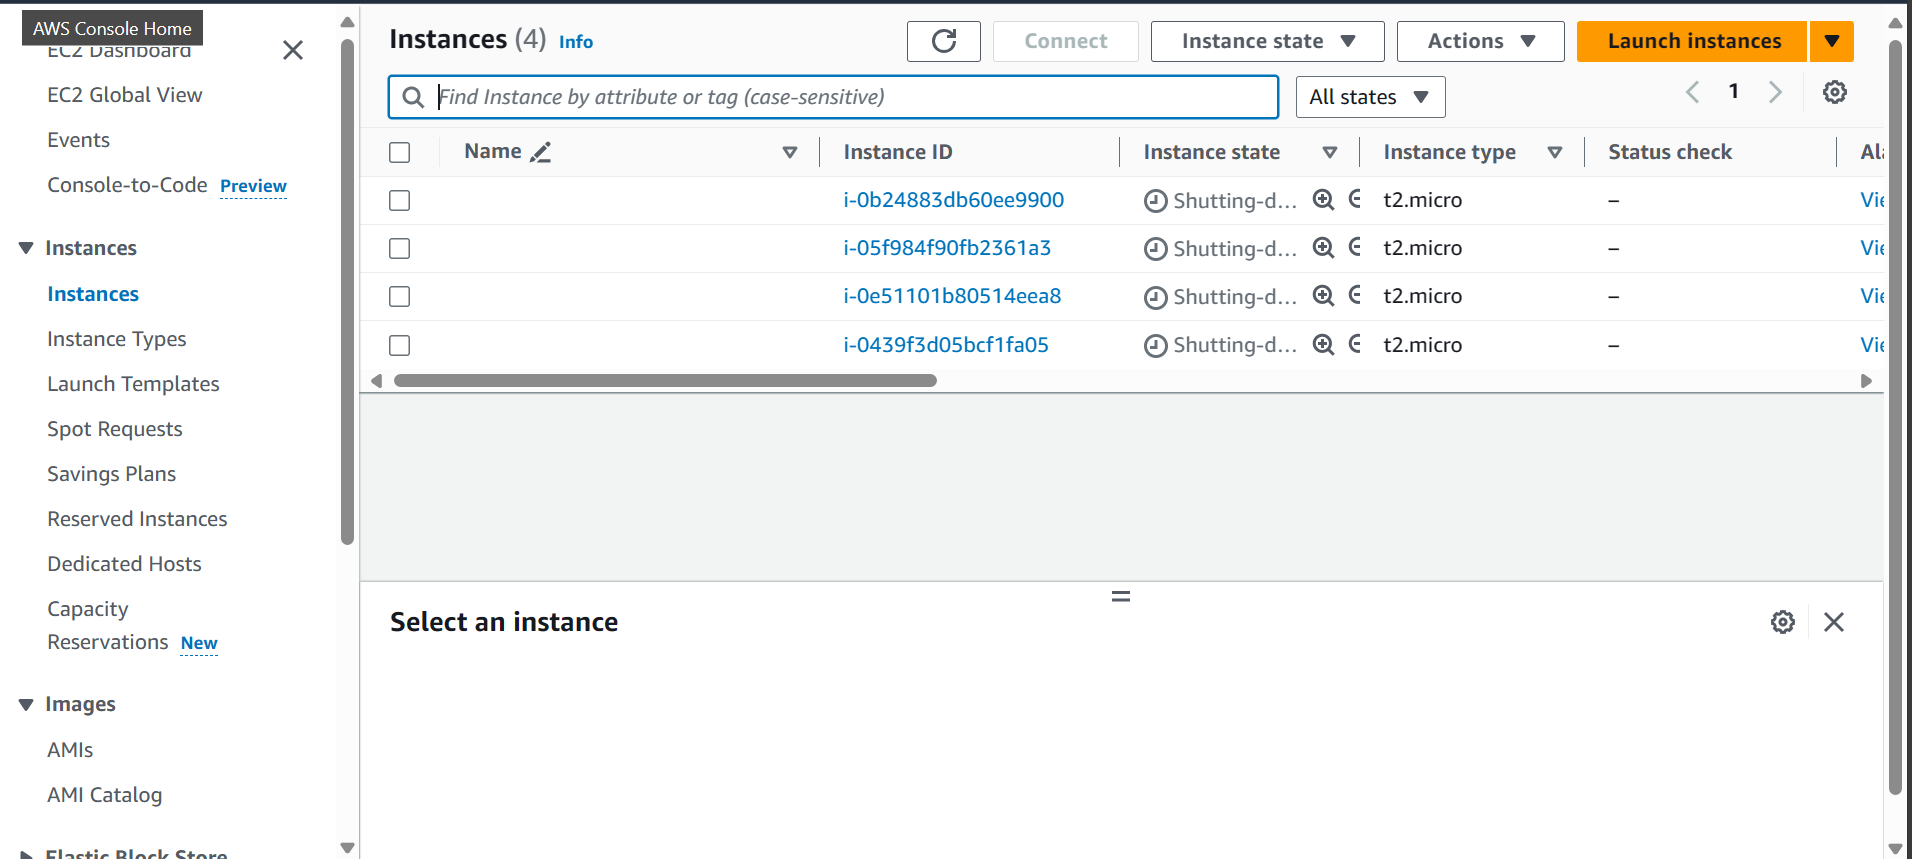Open Launch Templates page
This screenshot has height=859, width=1912.
coord(133,384)
